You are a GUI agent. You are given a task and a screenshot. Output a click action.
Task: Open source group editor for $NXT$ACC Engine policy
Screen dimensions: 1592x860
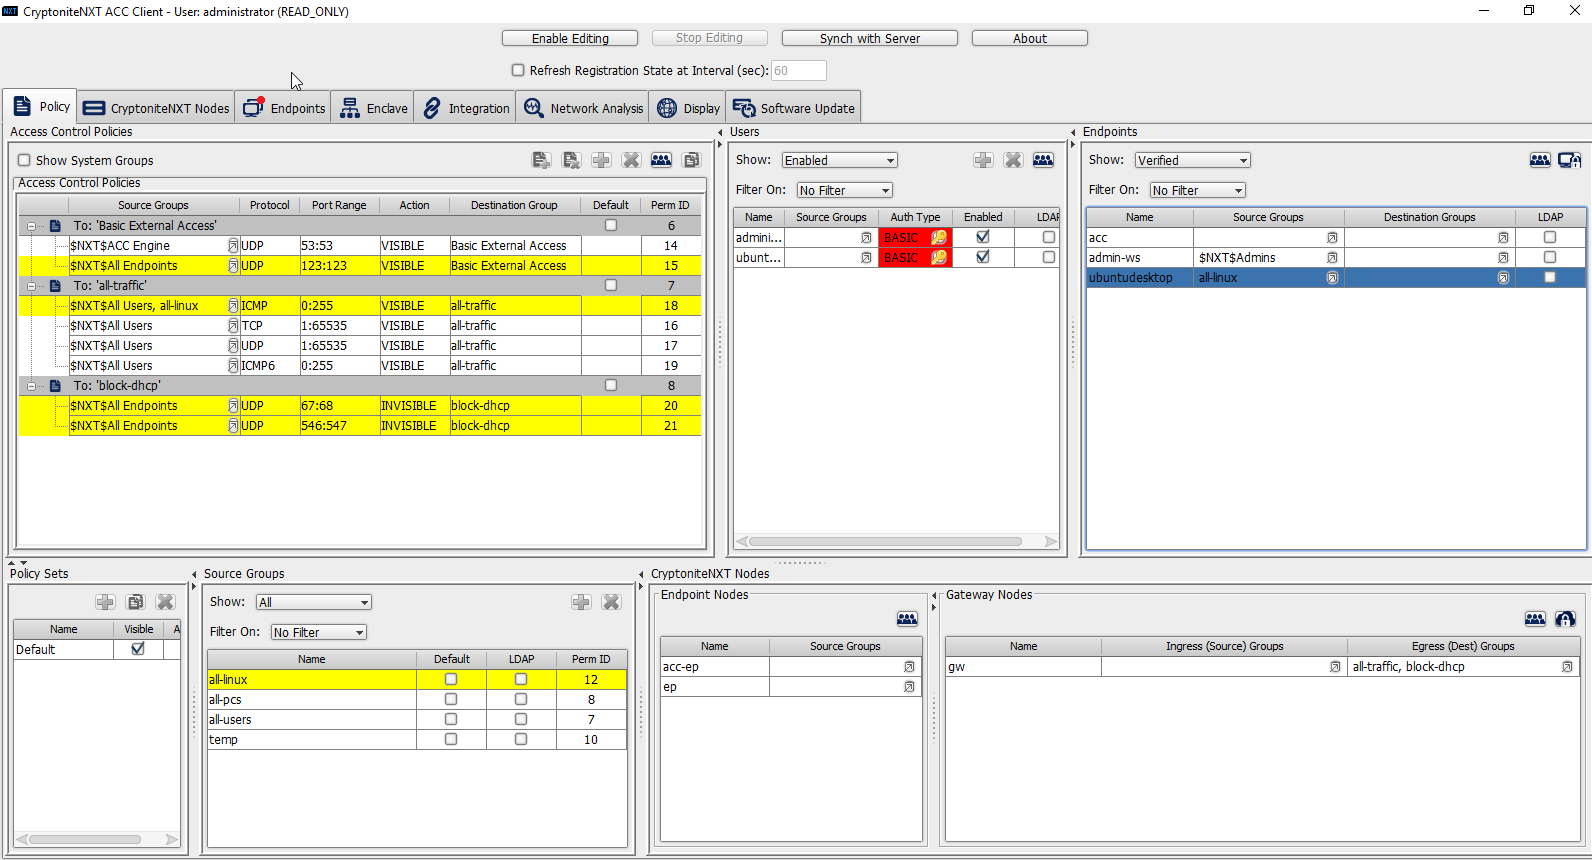233,246
